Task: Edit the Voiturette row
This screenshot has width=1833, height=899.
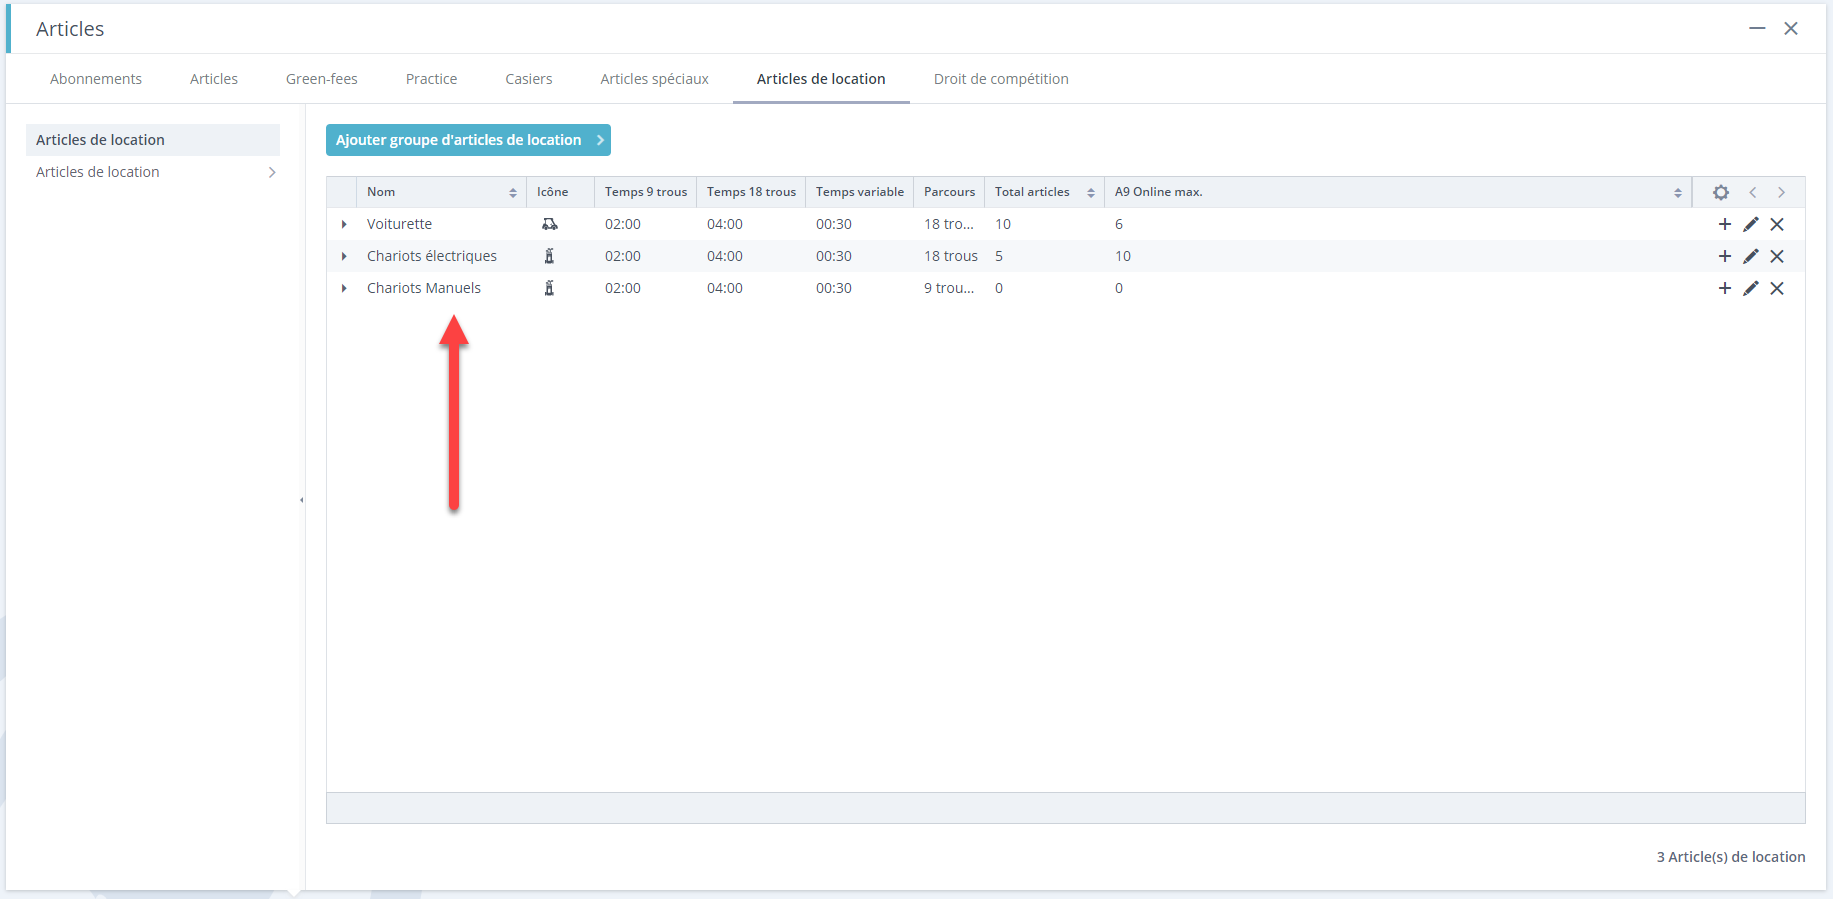Action: click(1750, 224)
